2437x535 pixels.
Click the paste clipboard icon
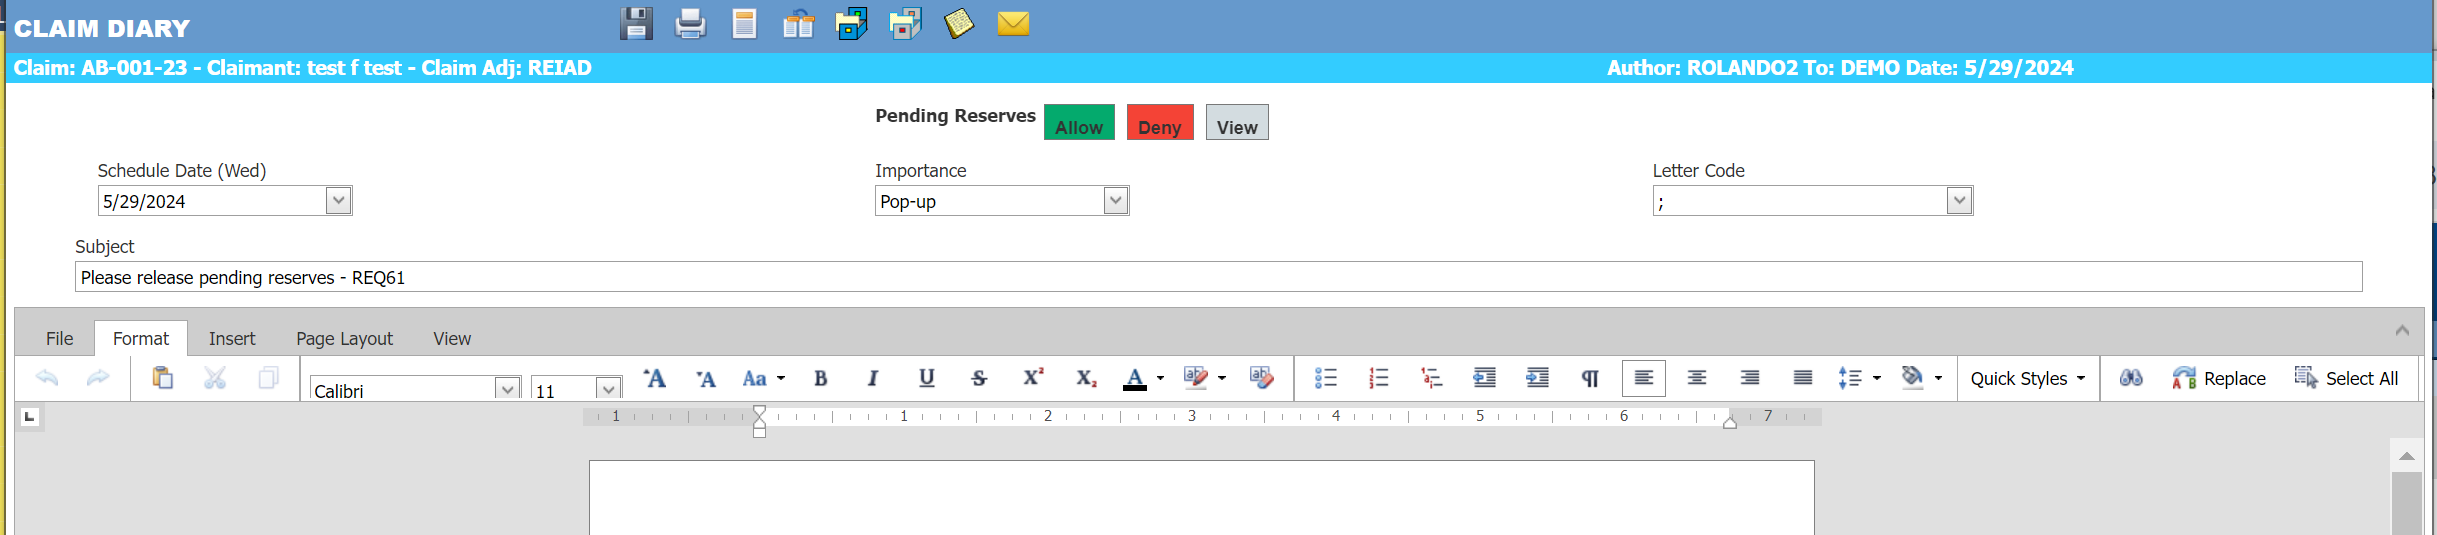[162, 378]
